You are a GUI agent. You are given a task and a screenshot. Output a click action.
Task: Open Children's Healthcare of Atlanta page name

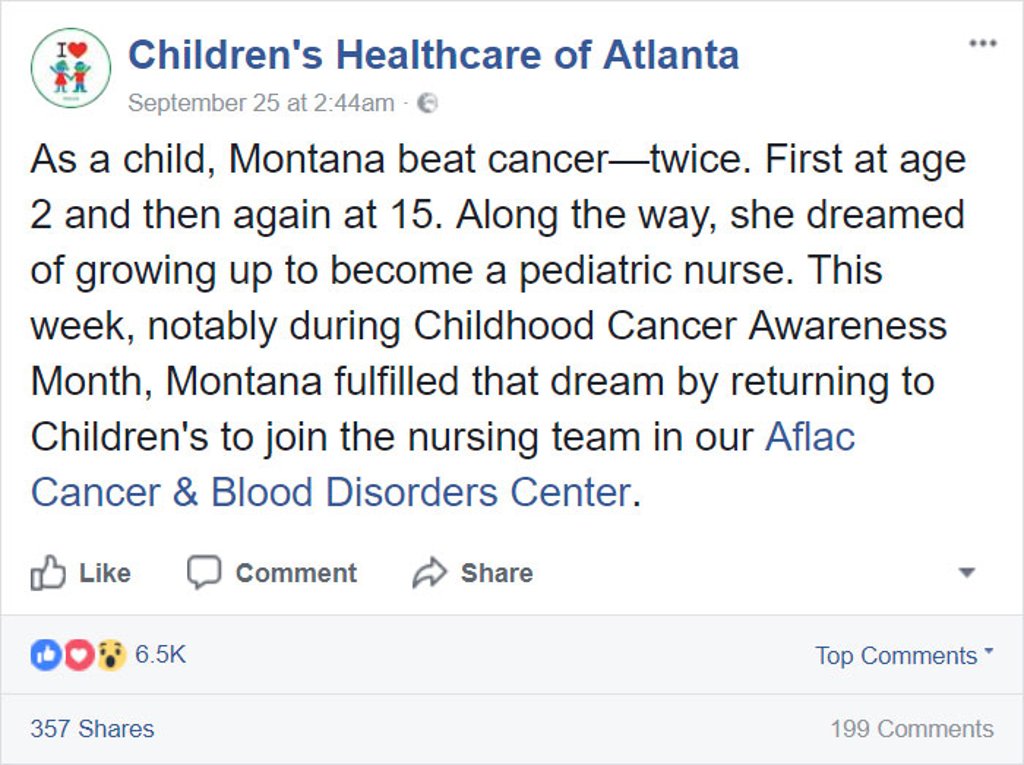pyautogui.click(x=433, y=55)
